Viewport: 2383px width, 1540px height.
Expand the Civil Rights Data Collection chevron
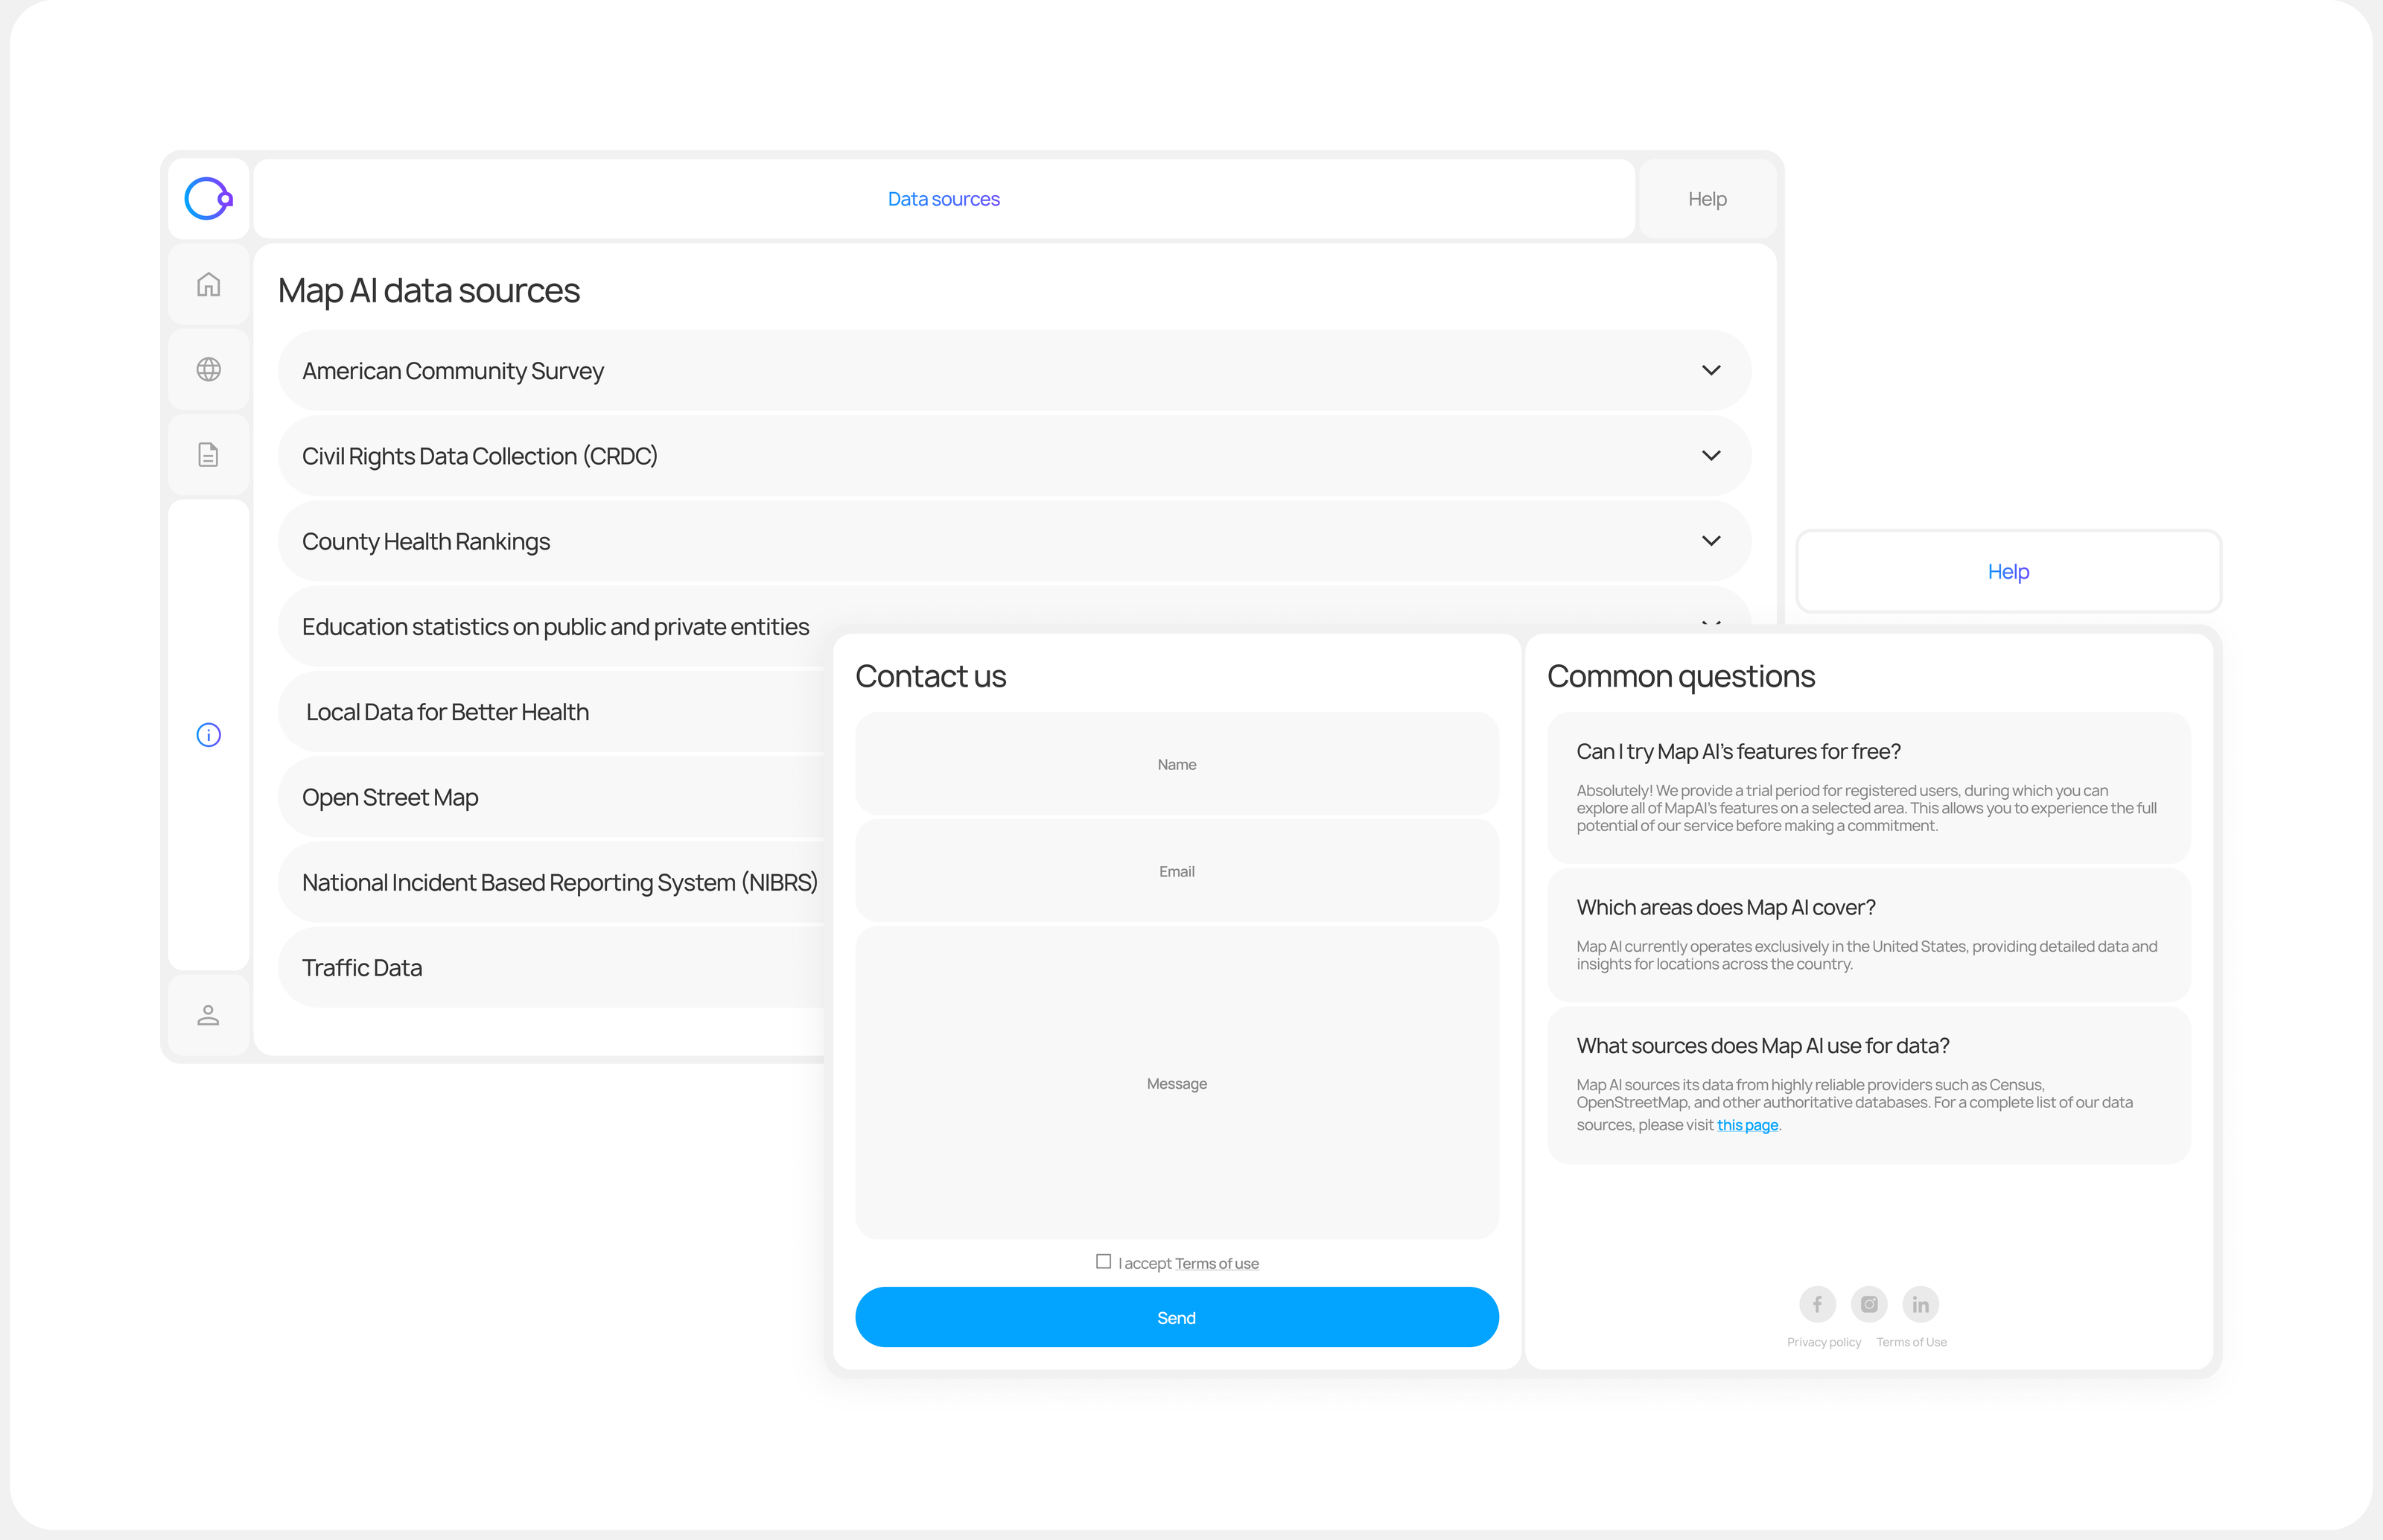coord(1711,456)
